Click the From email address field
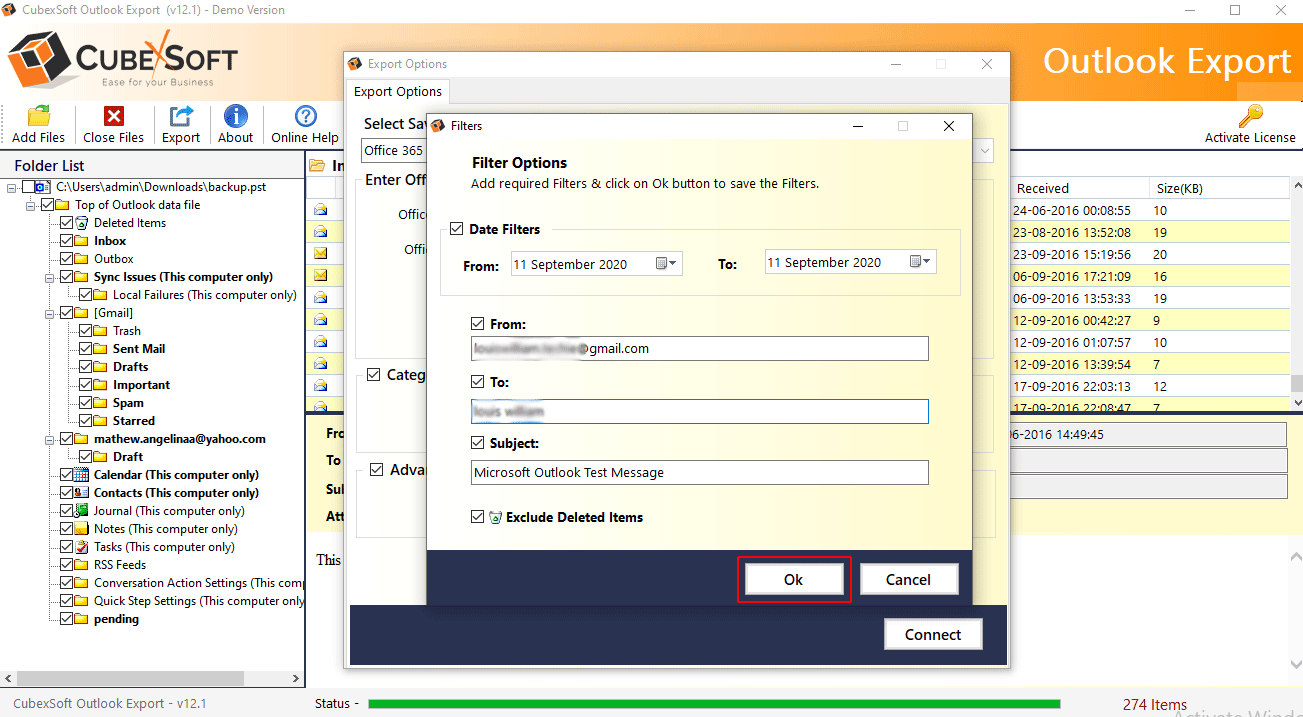Viewport: 1303px width, 717px height. tap(700, 349)
